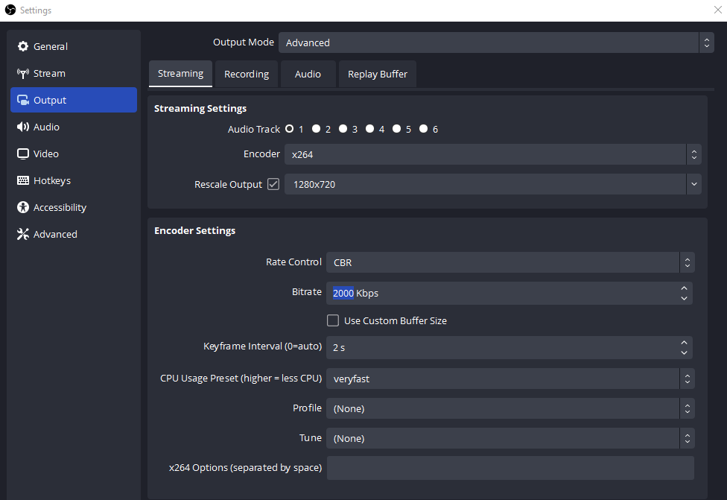Click the Stream antenna icon in sidebar

tap(23, 73)
